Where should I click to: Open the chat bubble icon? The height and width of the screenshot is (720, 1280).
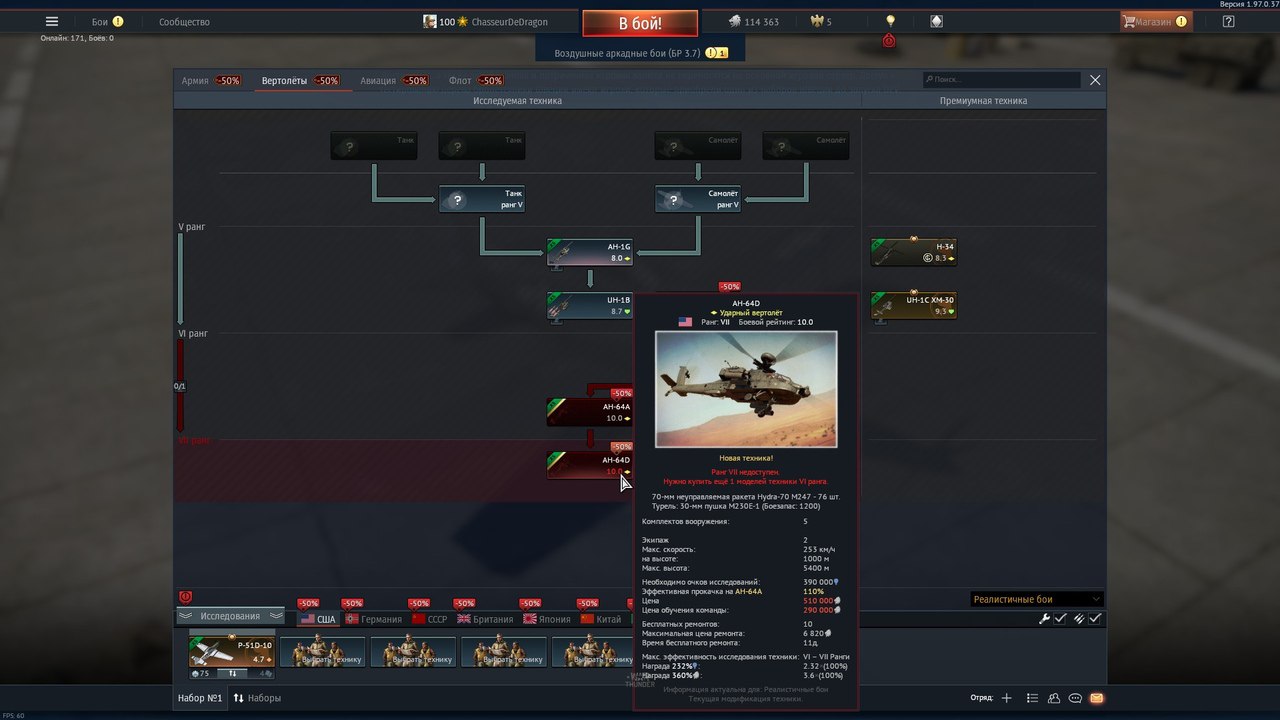coord(1075,698)
